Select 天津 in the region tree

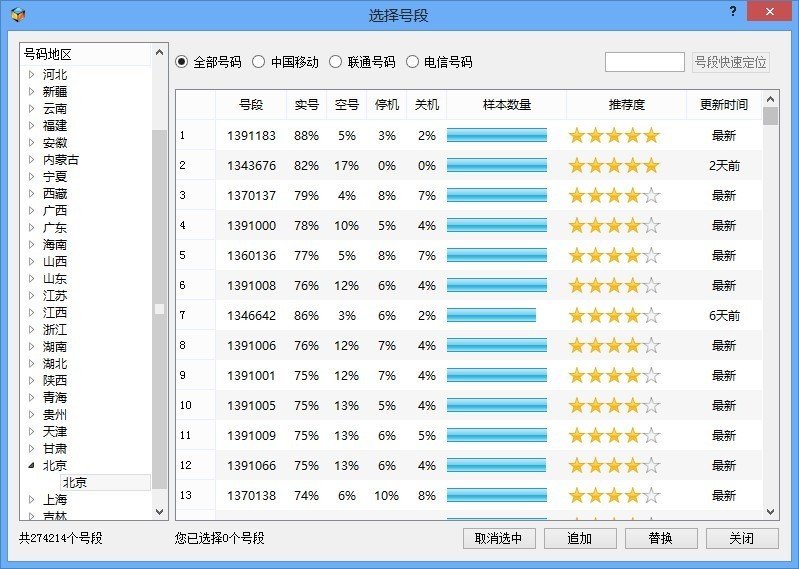pos(55,431)
